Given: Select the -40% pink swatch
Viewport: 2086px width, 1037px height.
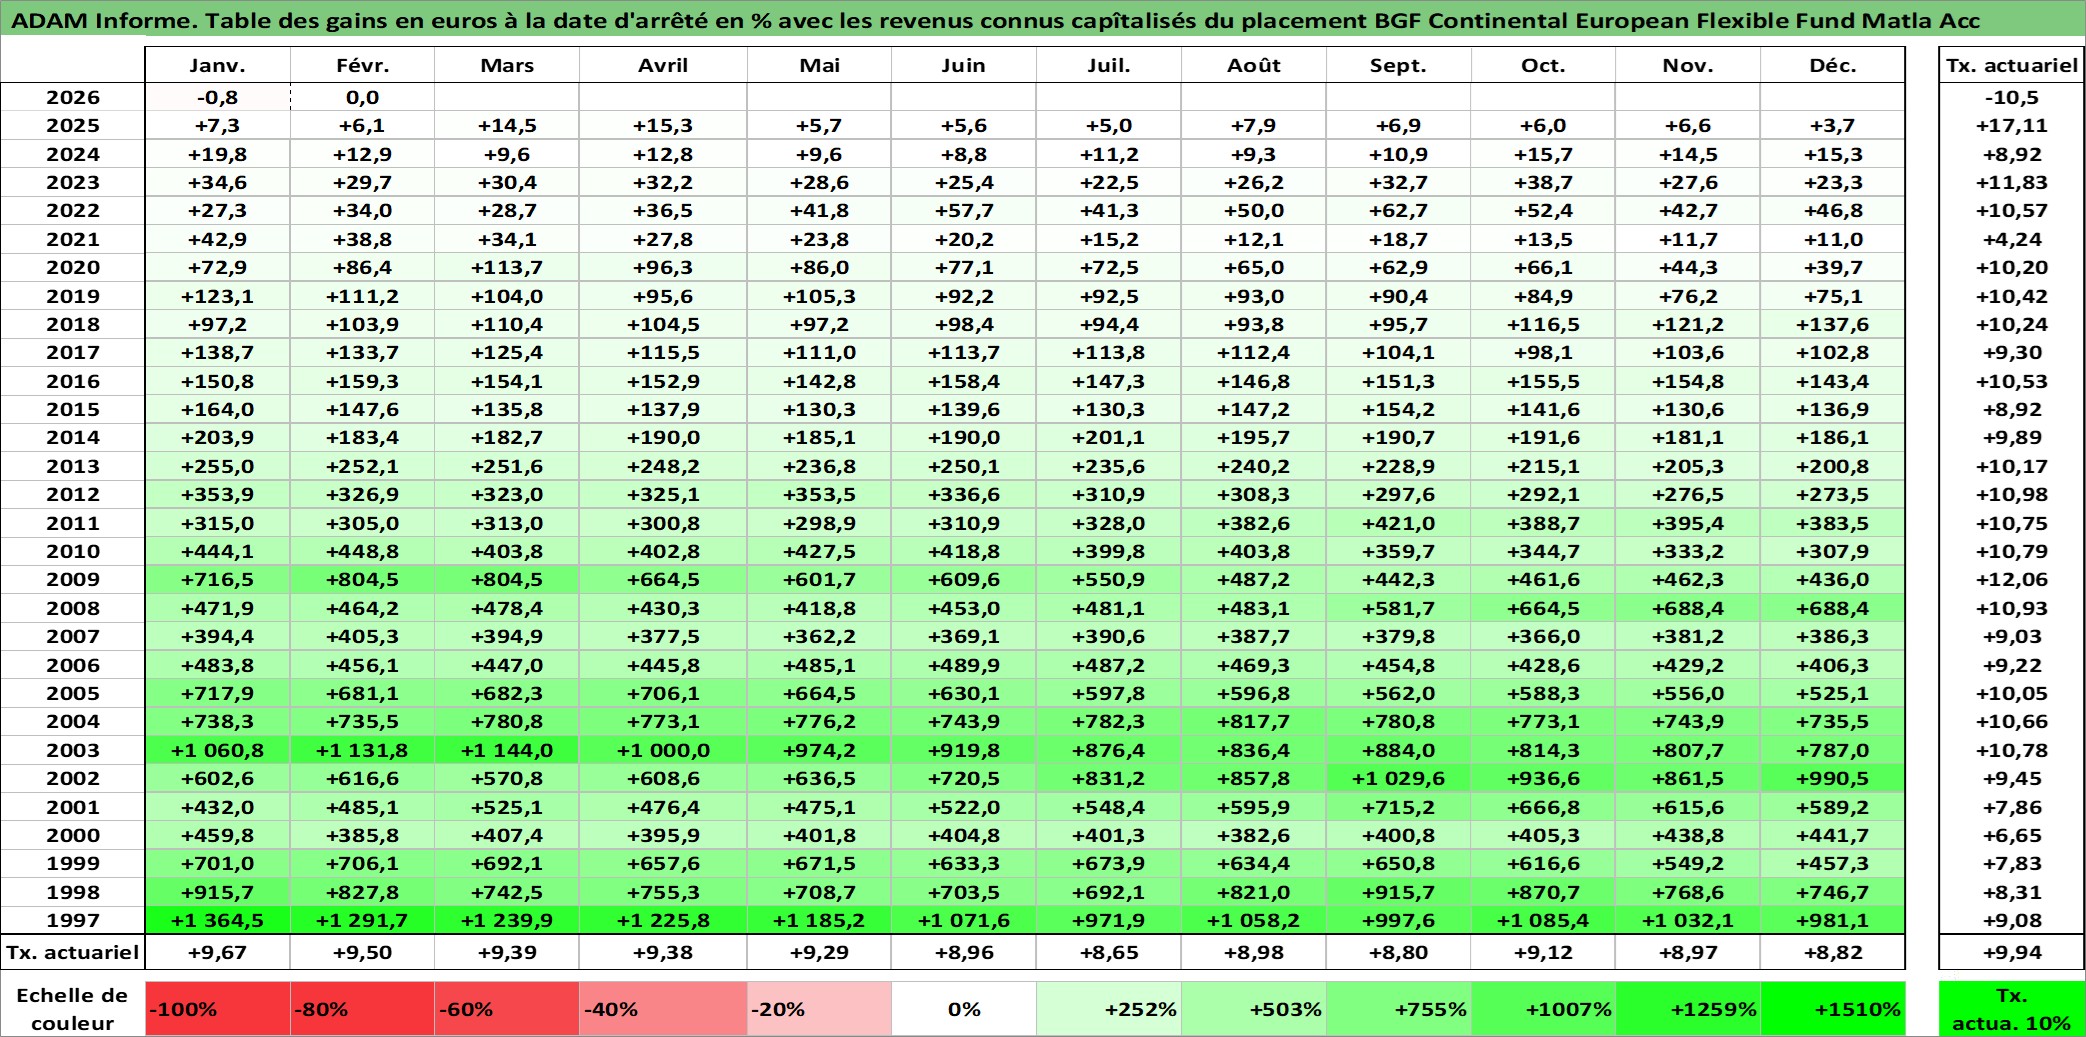Looking at the screenshot, I should (663, 1009).
